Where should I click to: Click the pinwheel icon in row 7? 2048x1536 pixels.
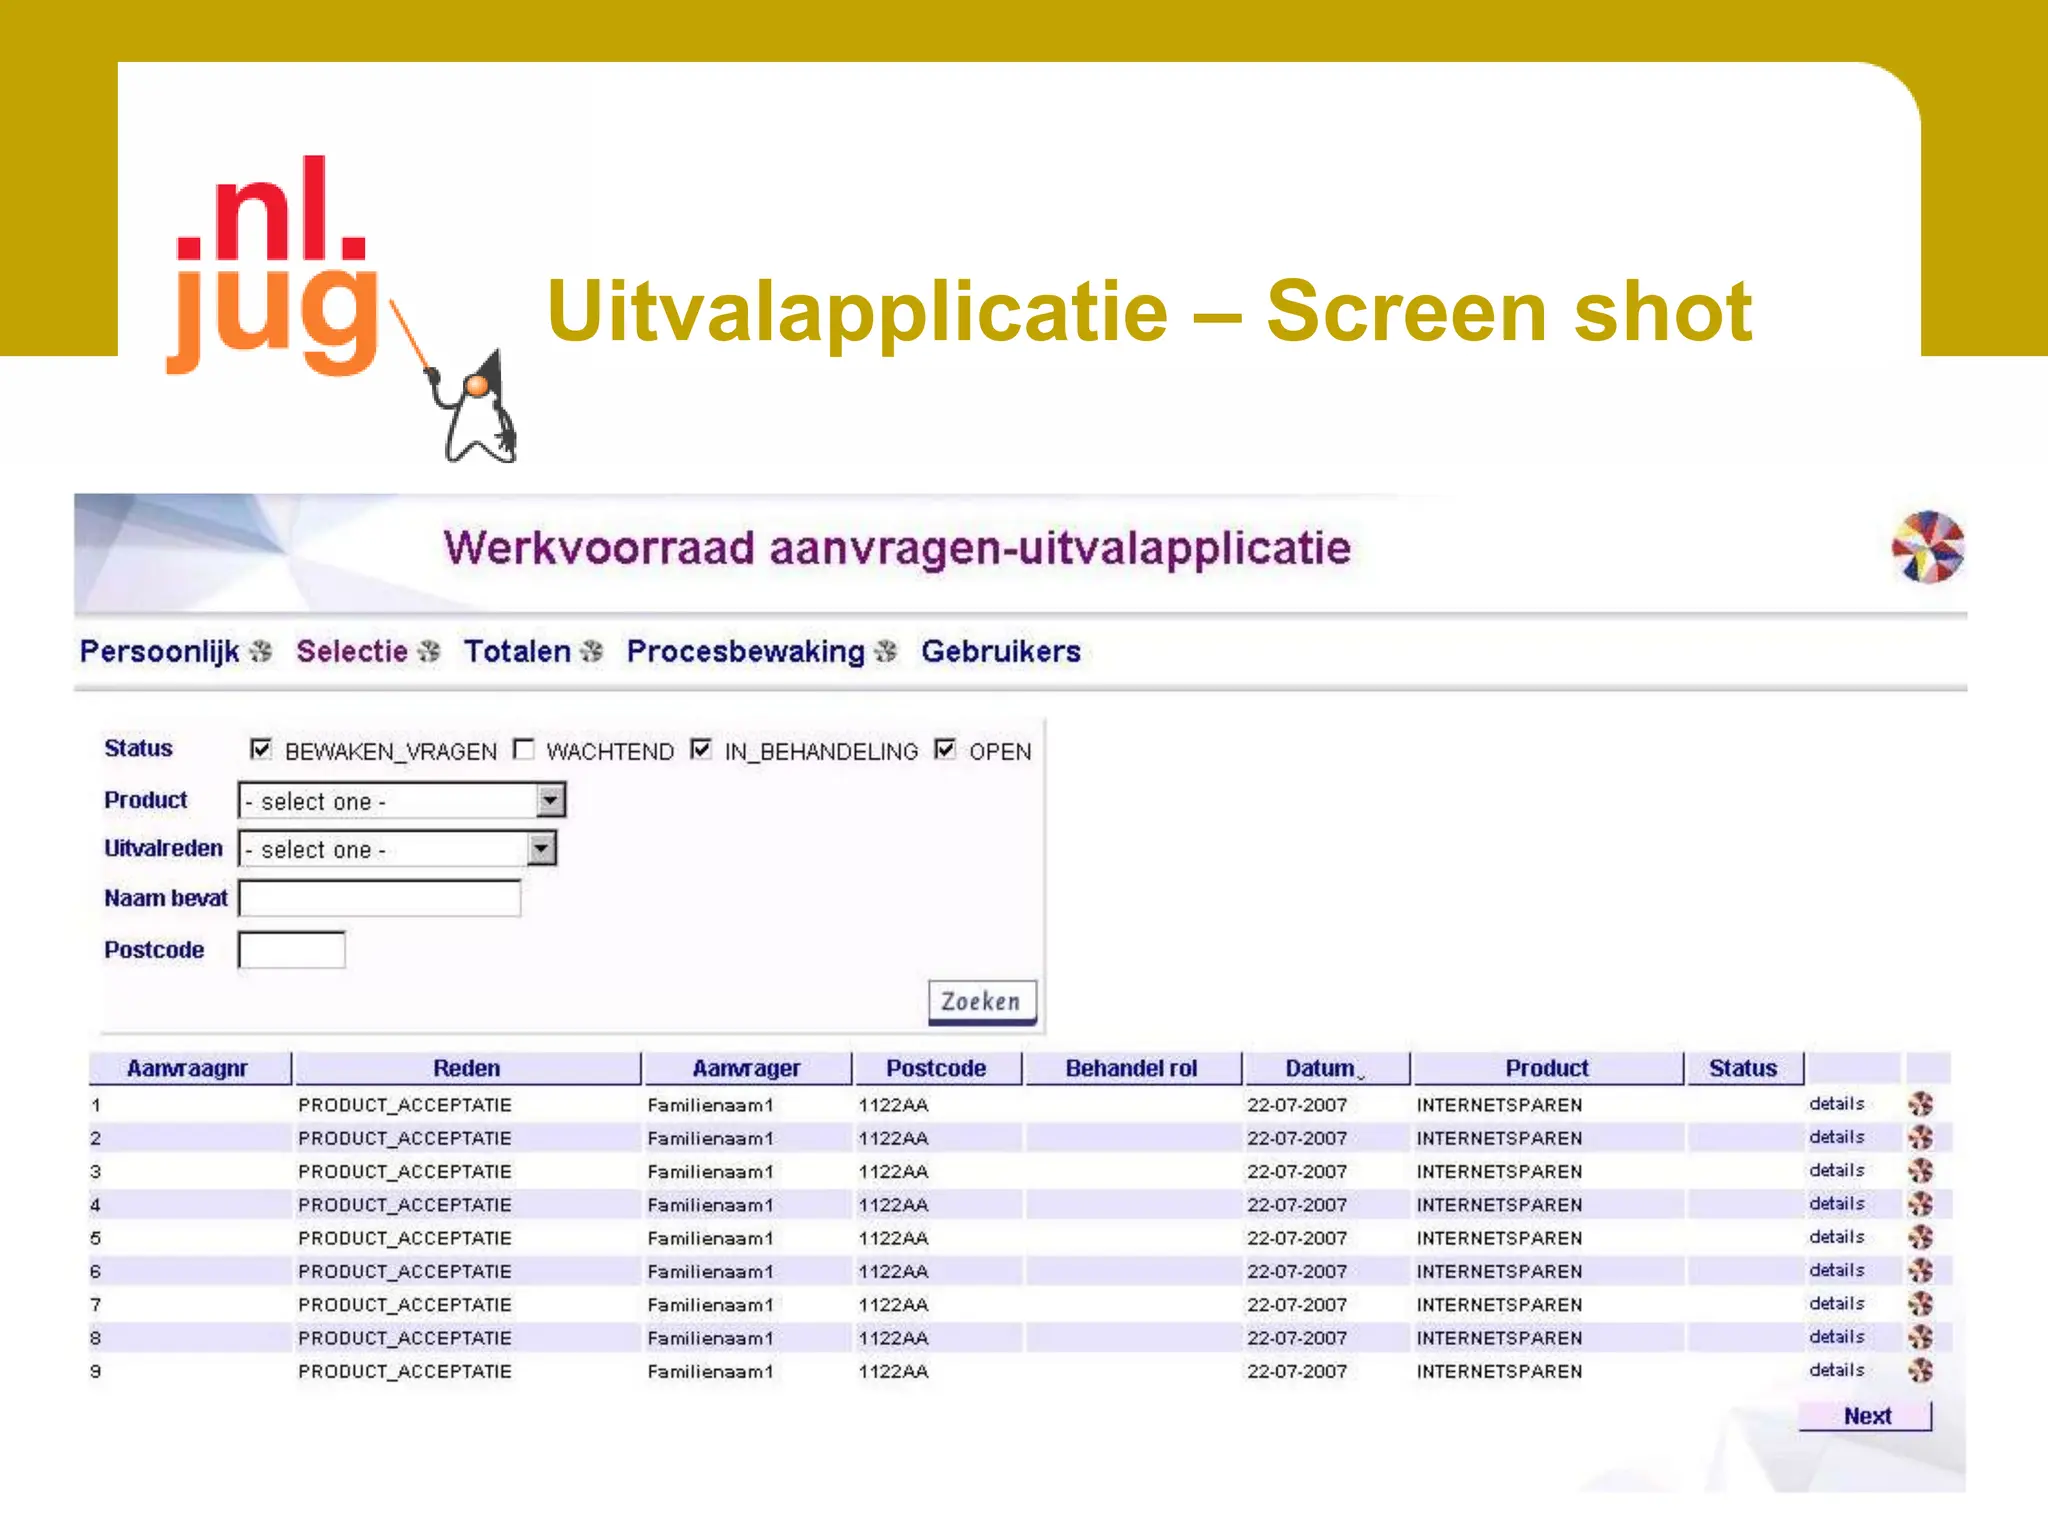[1920, 1303]
